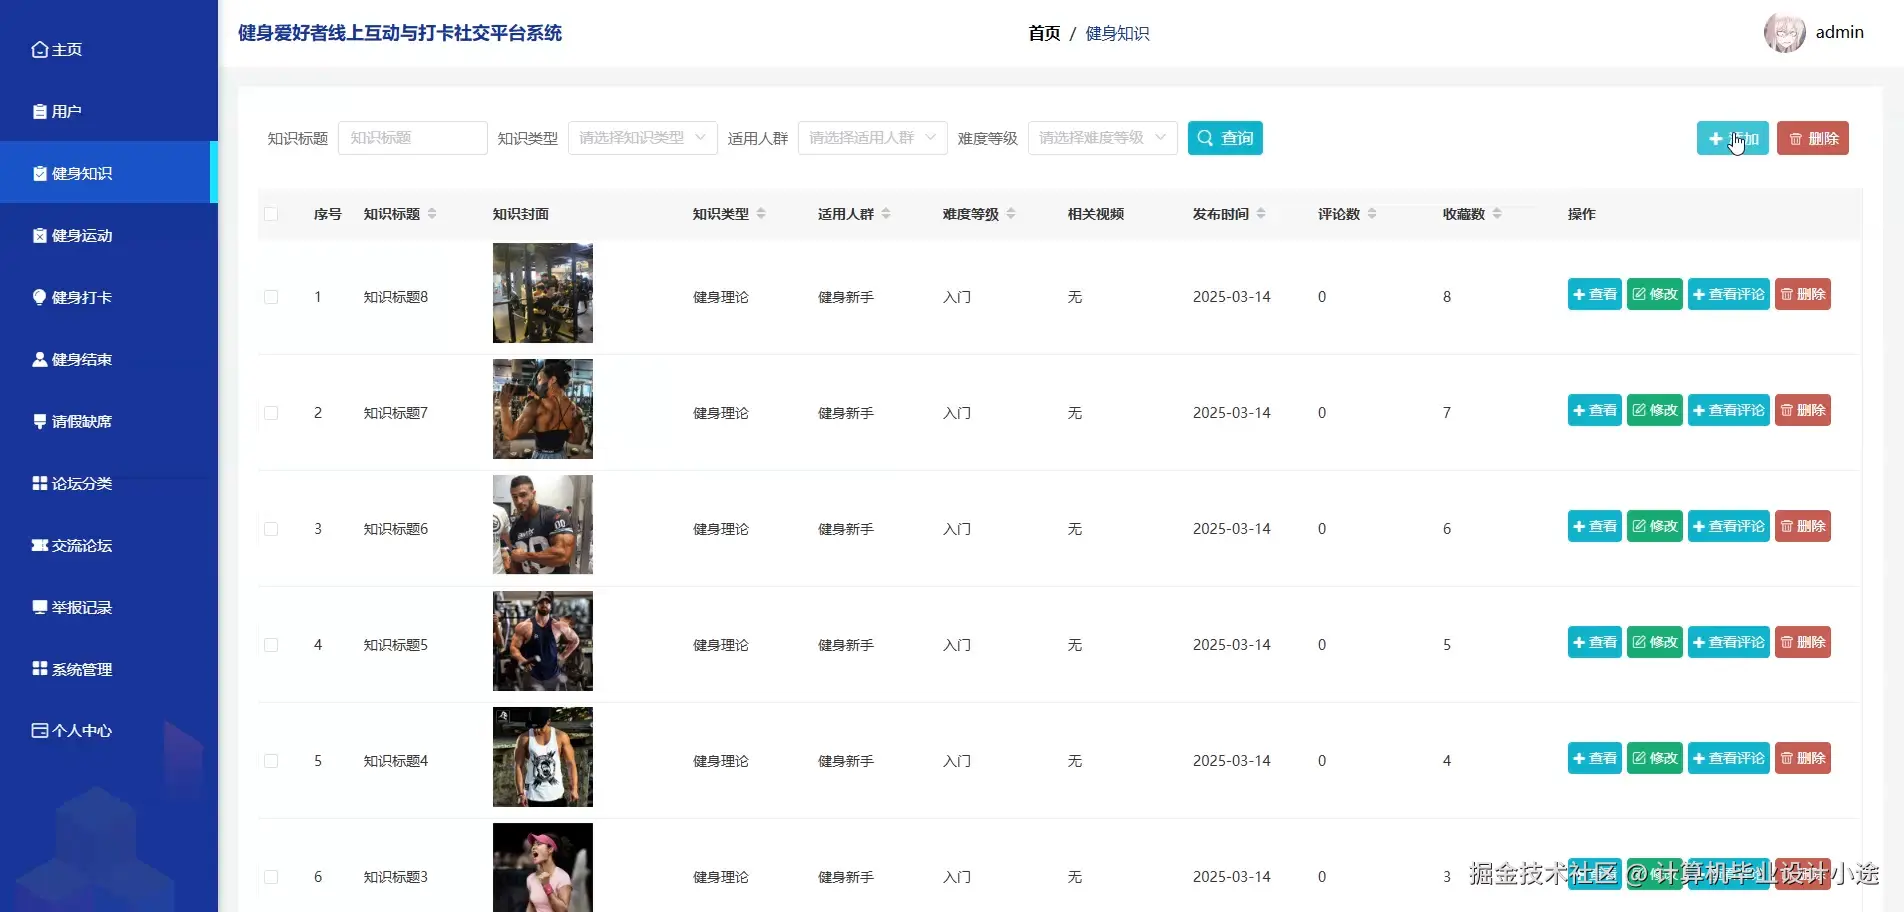Open the 请选择难度等级 dropdown

coord(1101,137)
